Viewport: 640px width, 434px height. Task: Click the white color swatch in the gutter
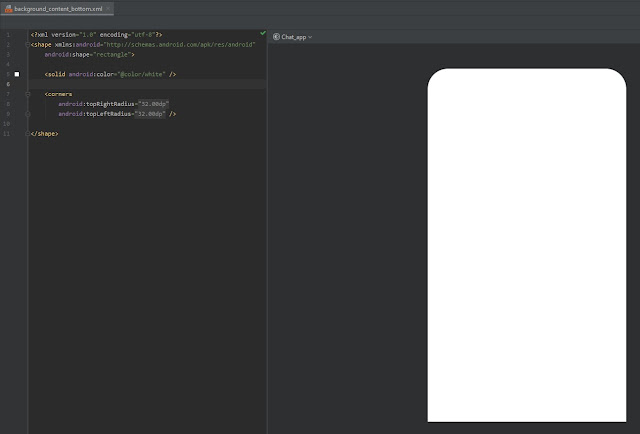(17, 74)
